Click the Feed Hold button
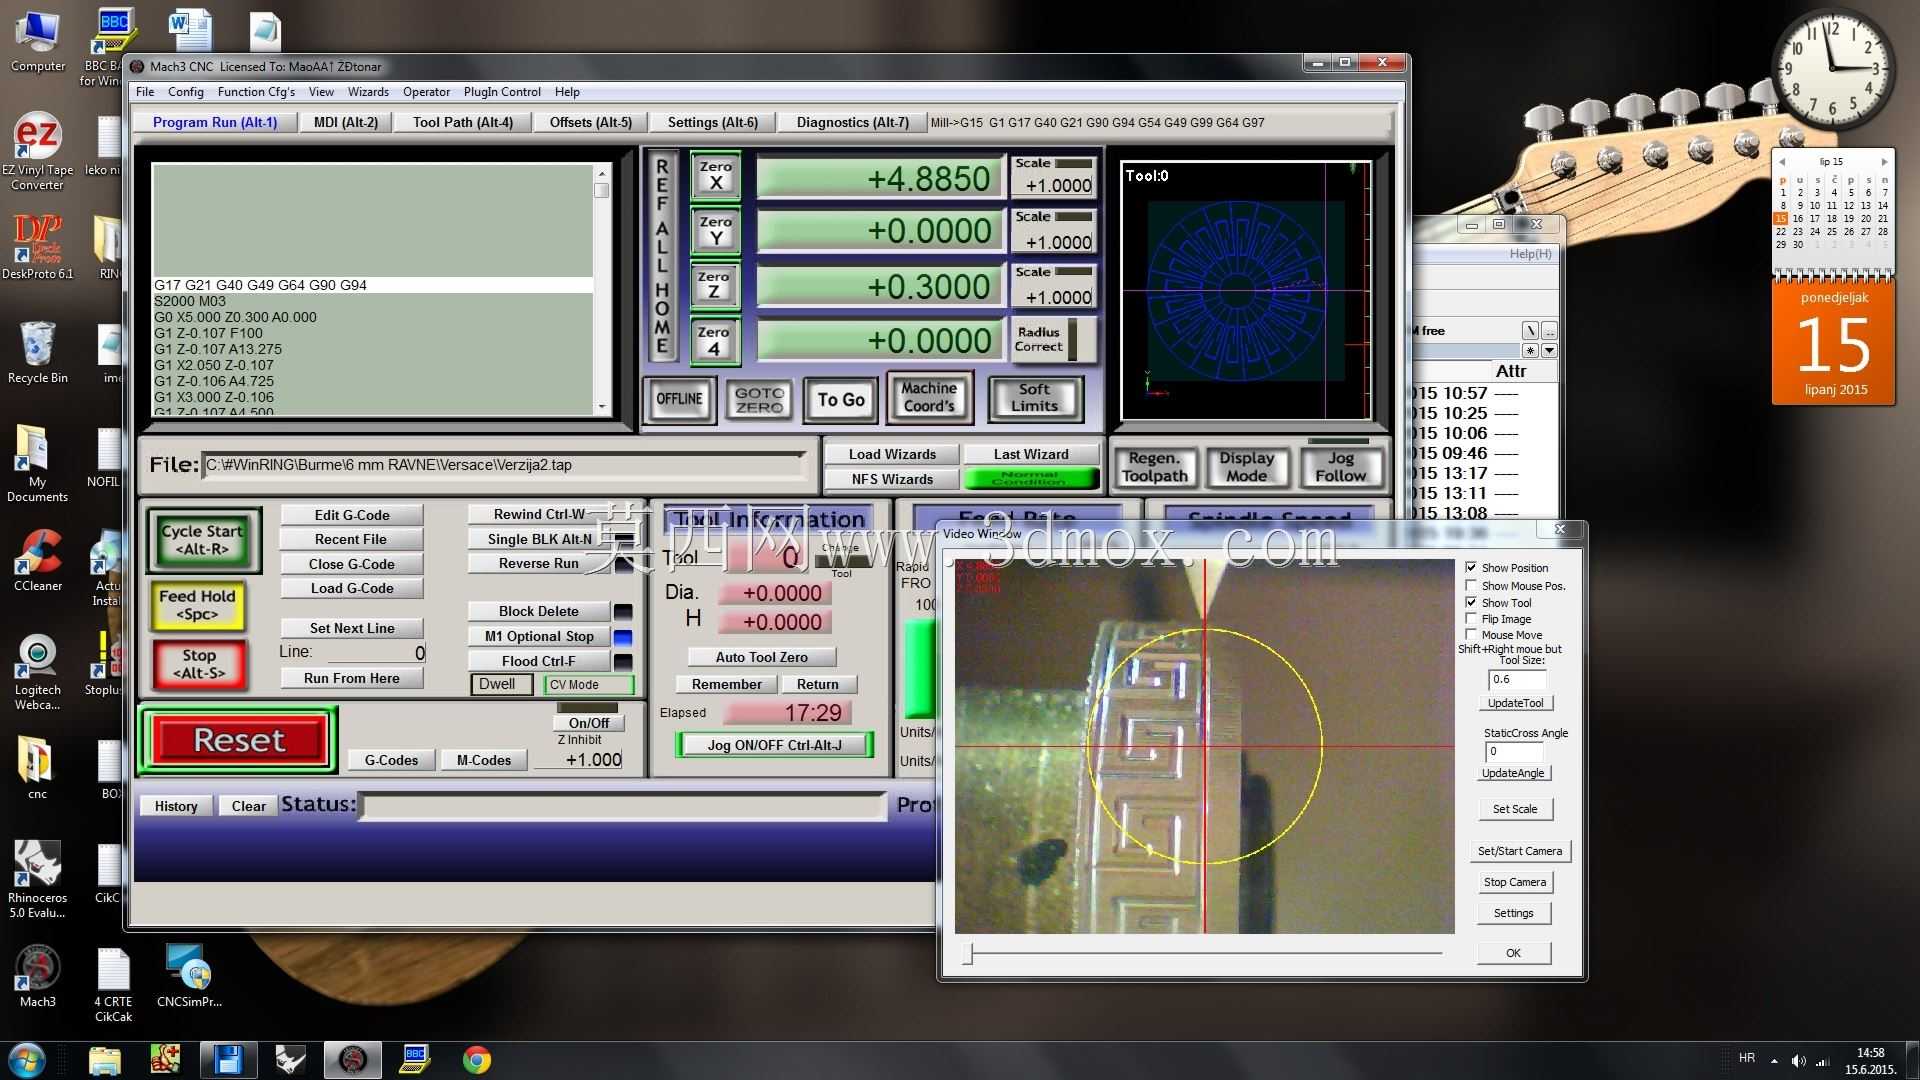This screenshot has height=1080, width=1920. pos(198,605)
